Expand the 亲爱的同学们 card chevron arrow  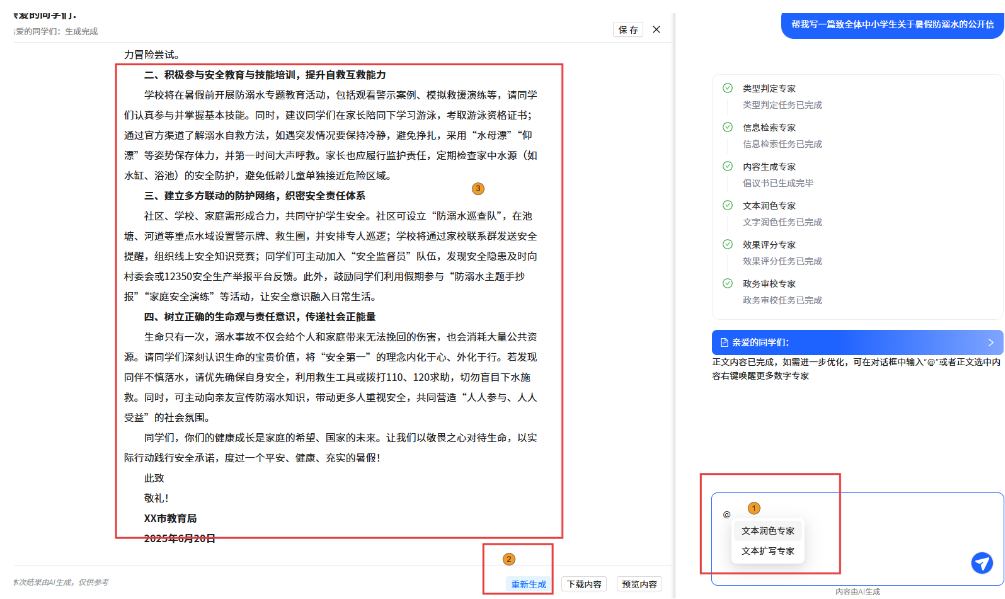tap(990, 342)
